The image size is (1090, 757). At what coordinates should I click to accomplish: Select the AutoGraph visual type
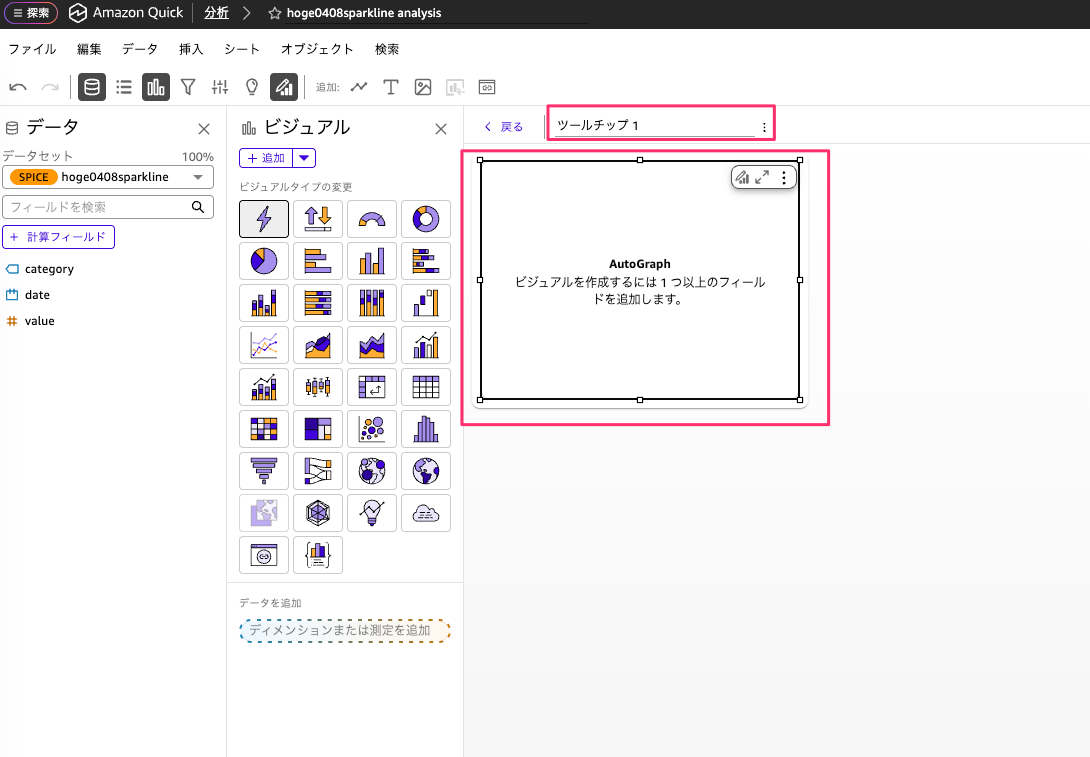pos(263,219)
